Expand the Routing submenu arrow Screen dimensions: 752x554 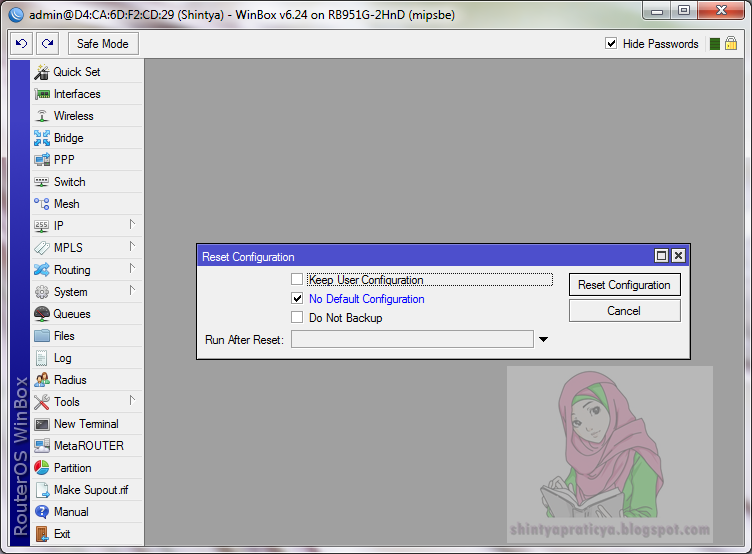[132, 268]
